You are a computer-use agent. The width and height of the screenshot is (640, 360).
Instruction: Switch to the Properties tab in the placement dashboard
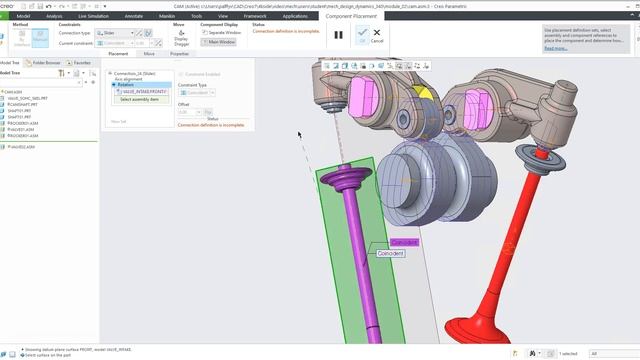179,54
